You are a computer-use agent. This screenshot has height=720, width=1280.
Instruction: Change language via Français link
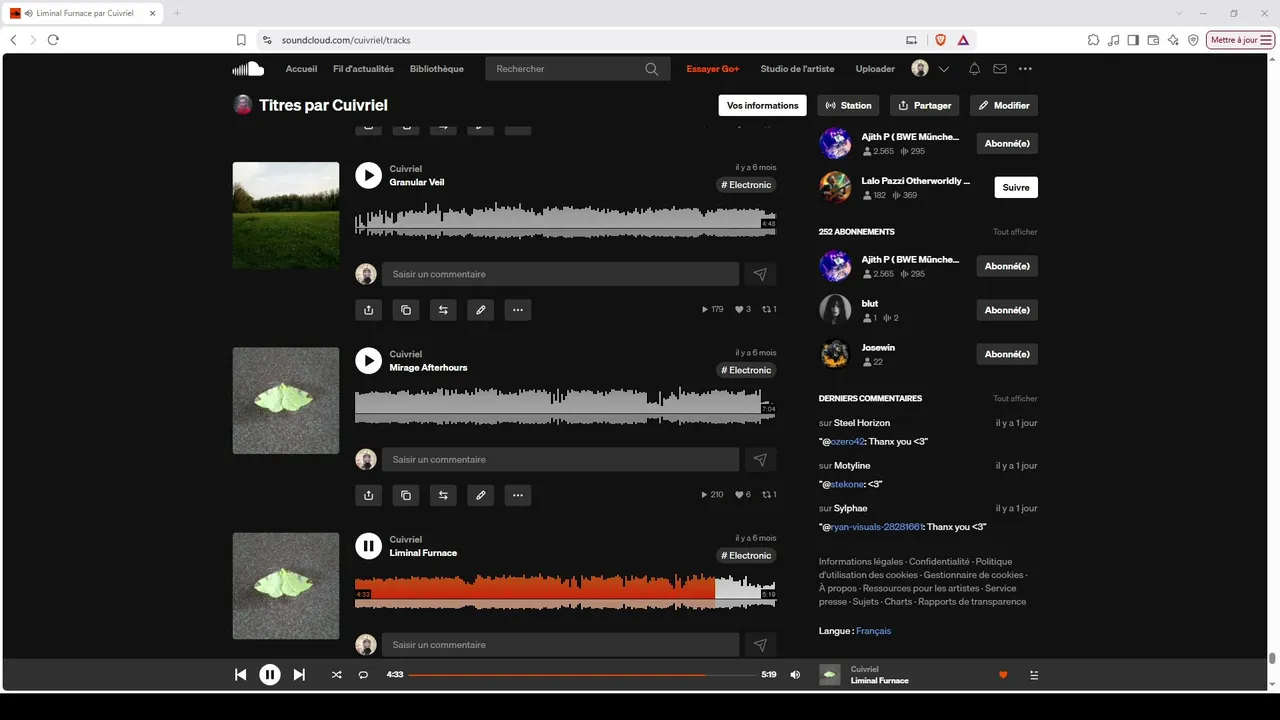pyautogui.click(x=873, y=631)
